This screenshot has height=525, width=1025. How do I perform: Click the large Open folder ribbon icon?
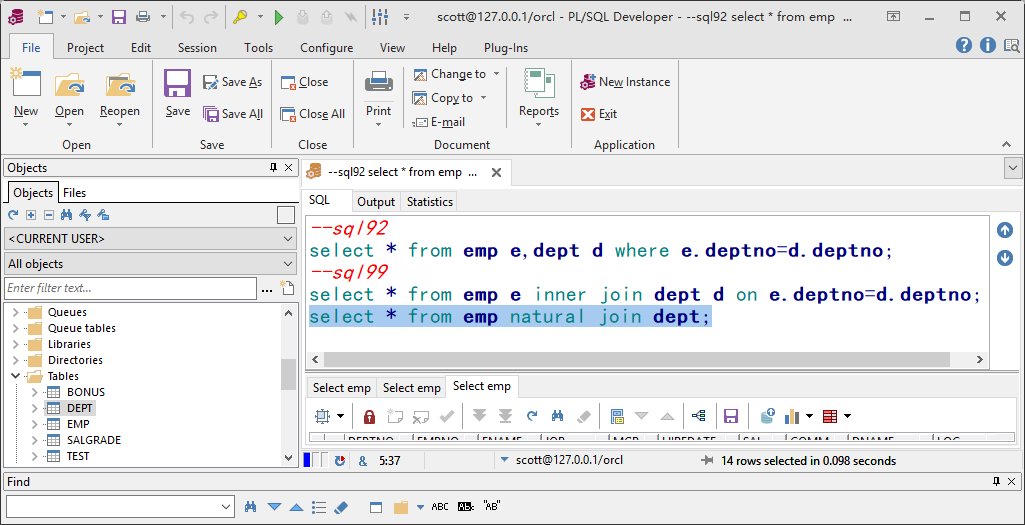pyautogui.click(x=69, y=85)
